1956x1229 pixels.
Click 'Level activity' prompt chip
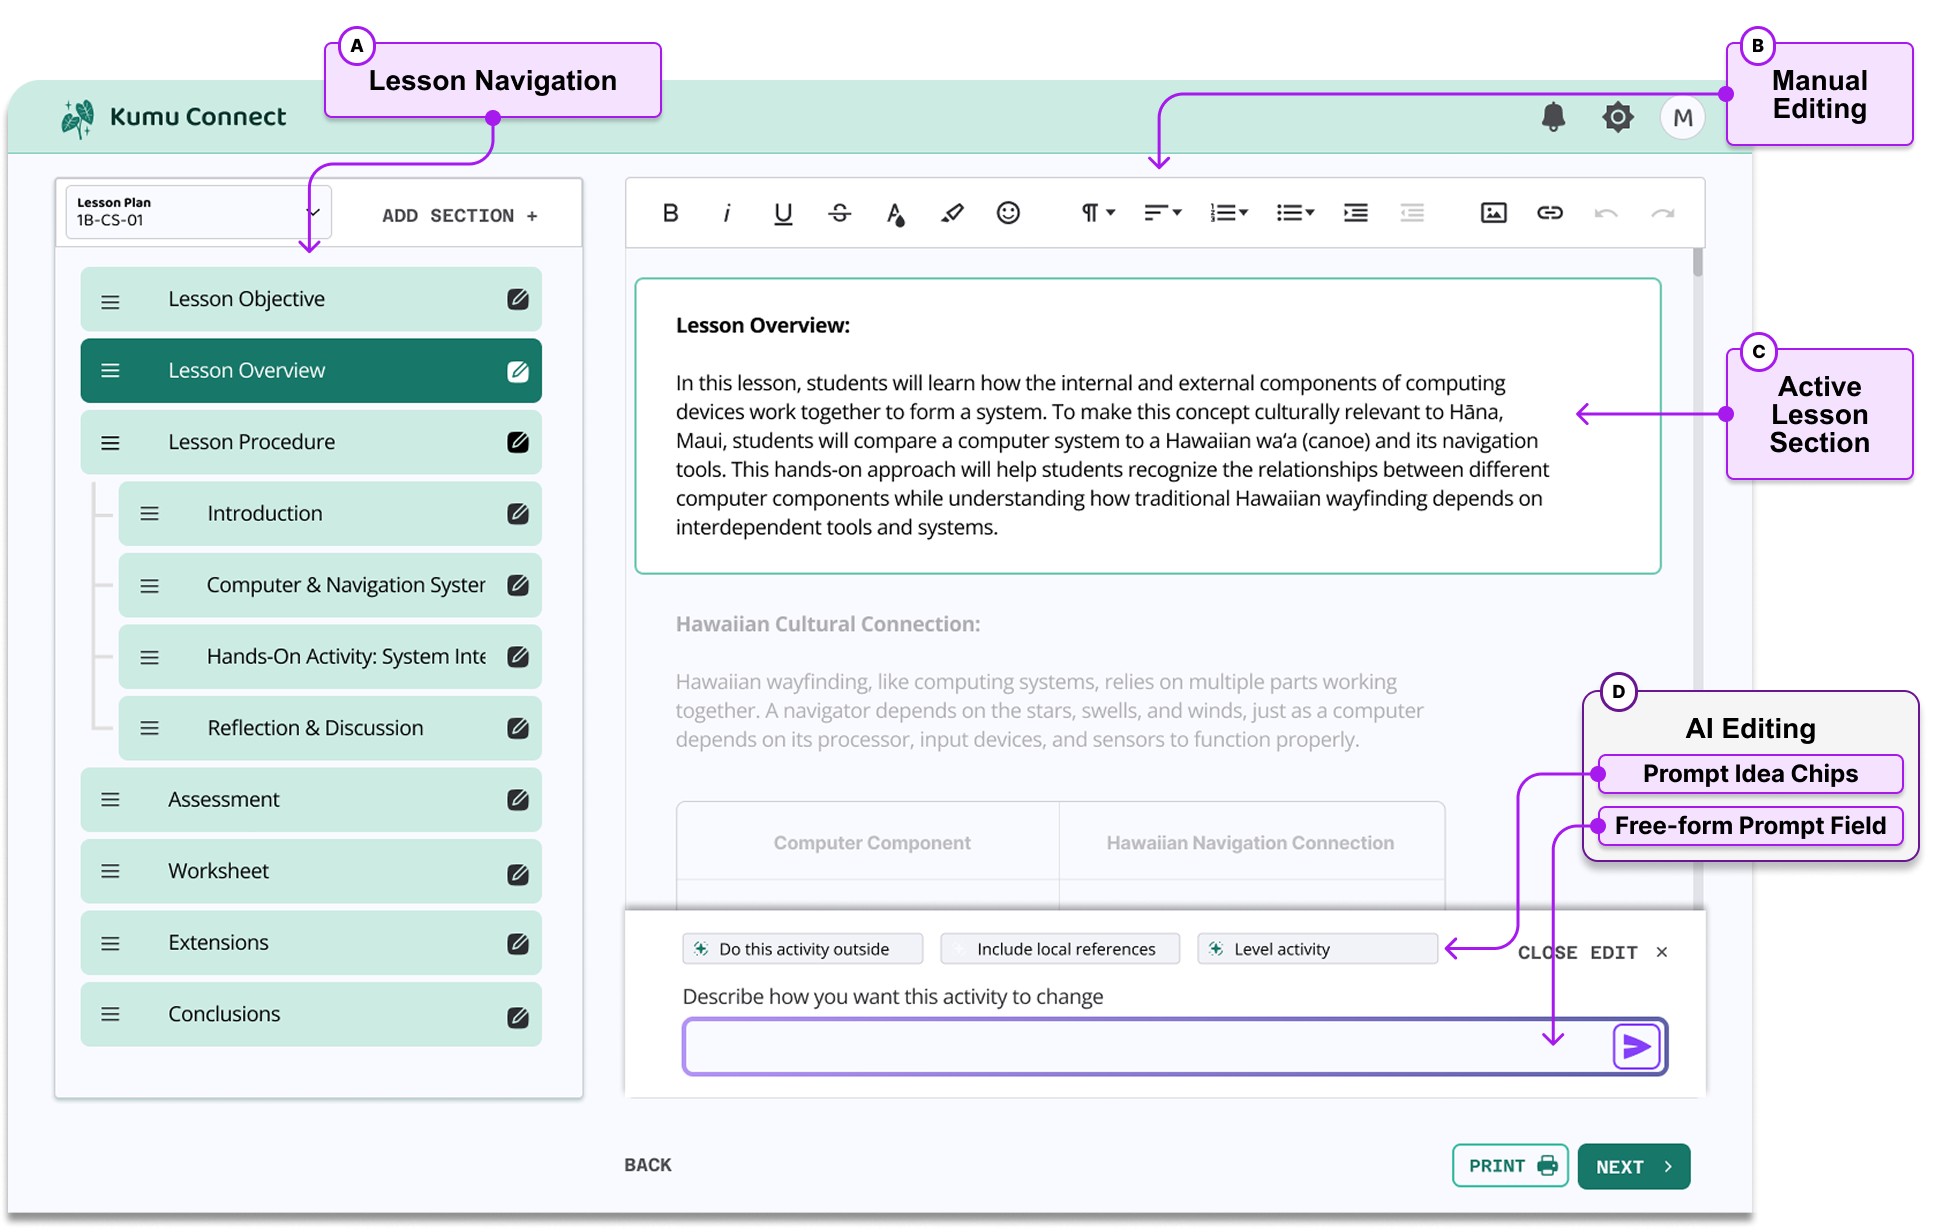tap(1317, 949)
